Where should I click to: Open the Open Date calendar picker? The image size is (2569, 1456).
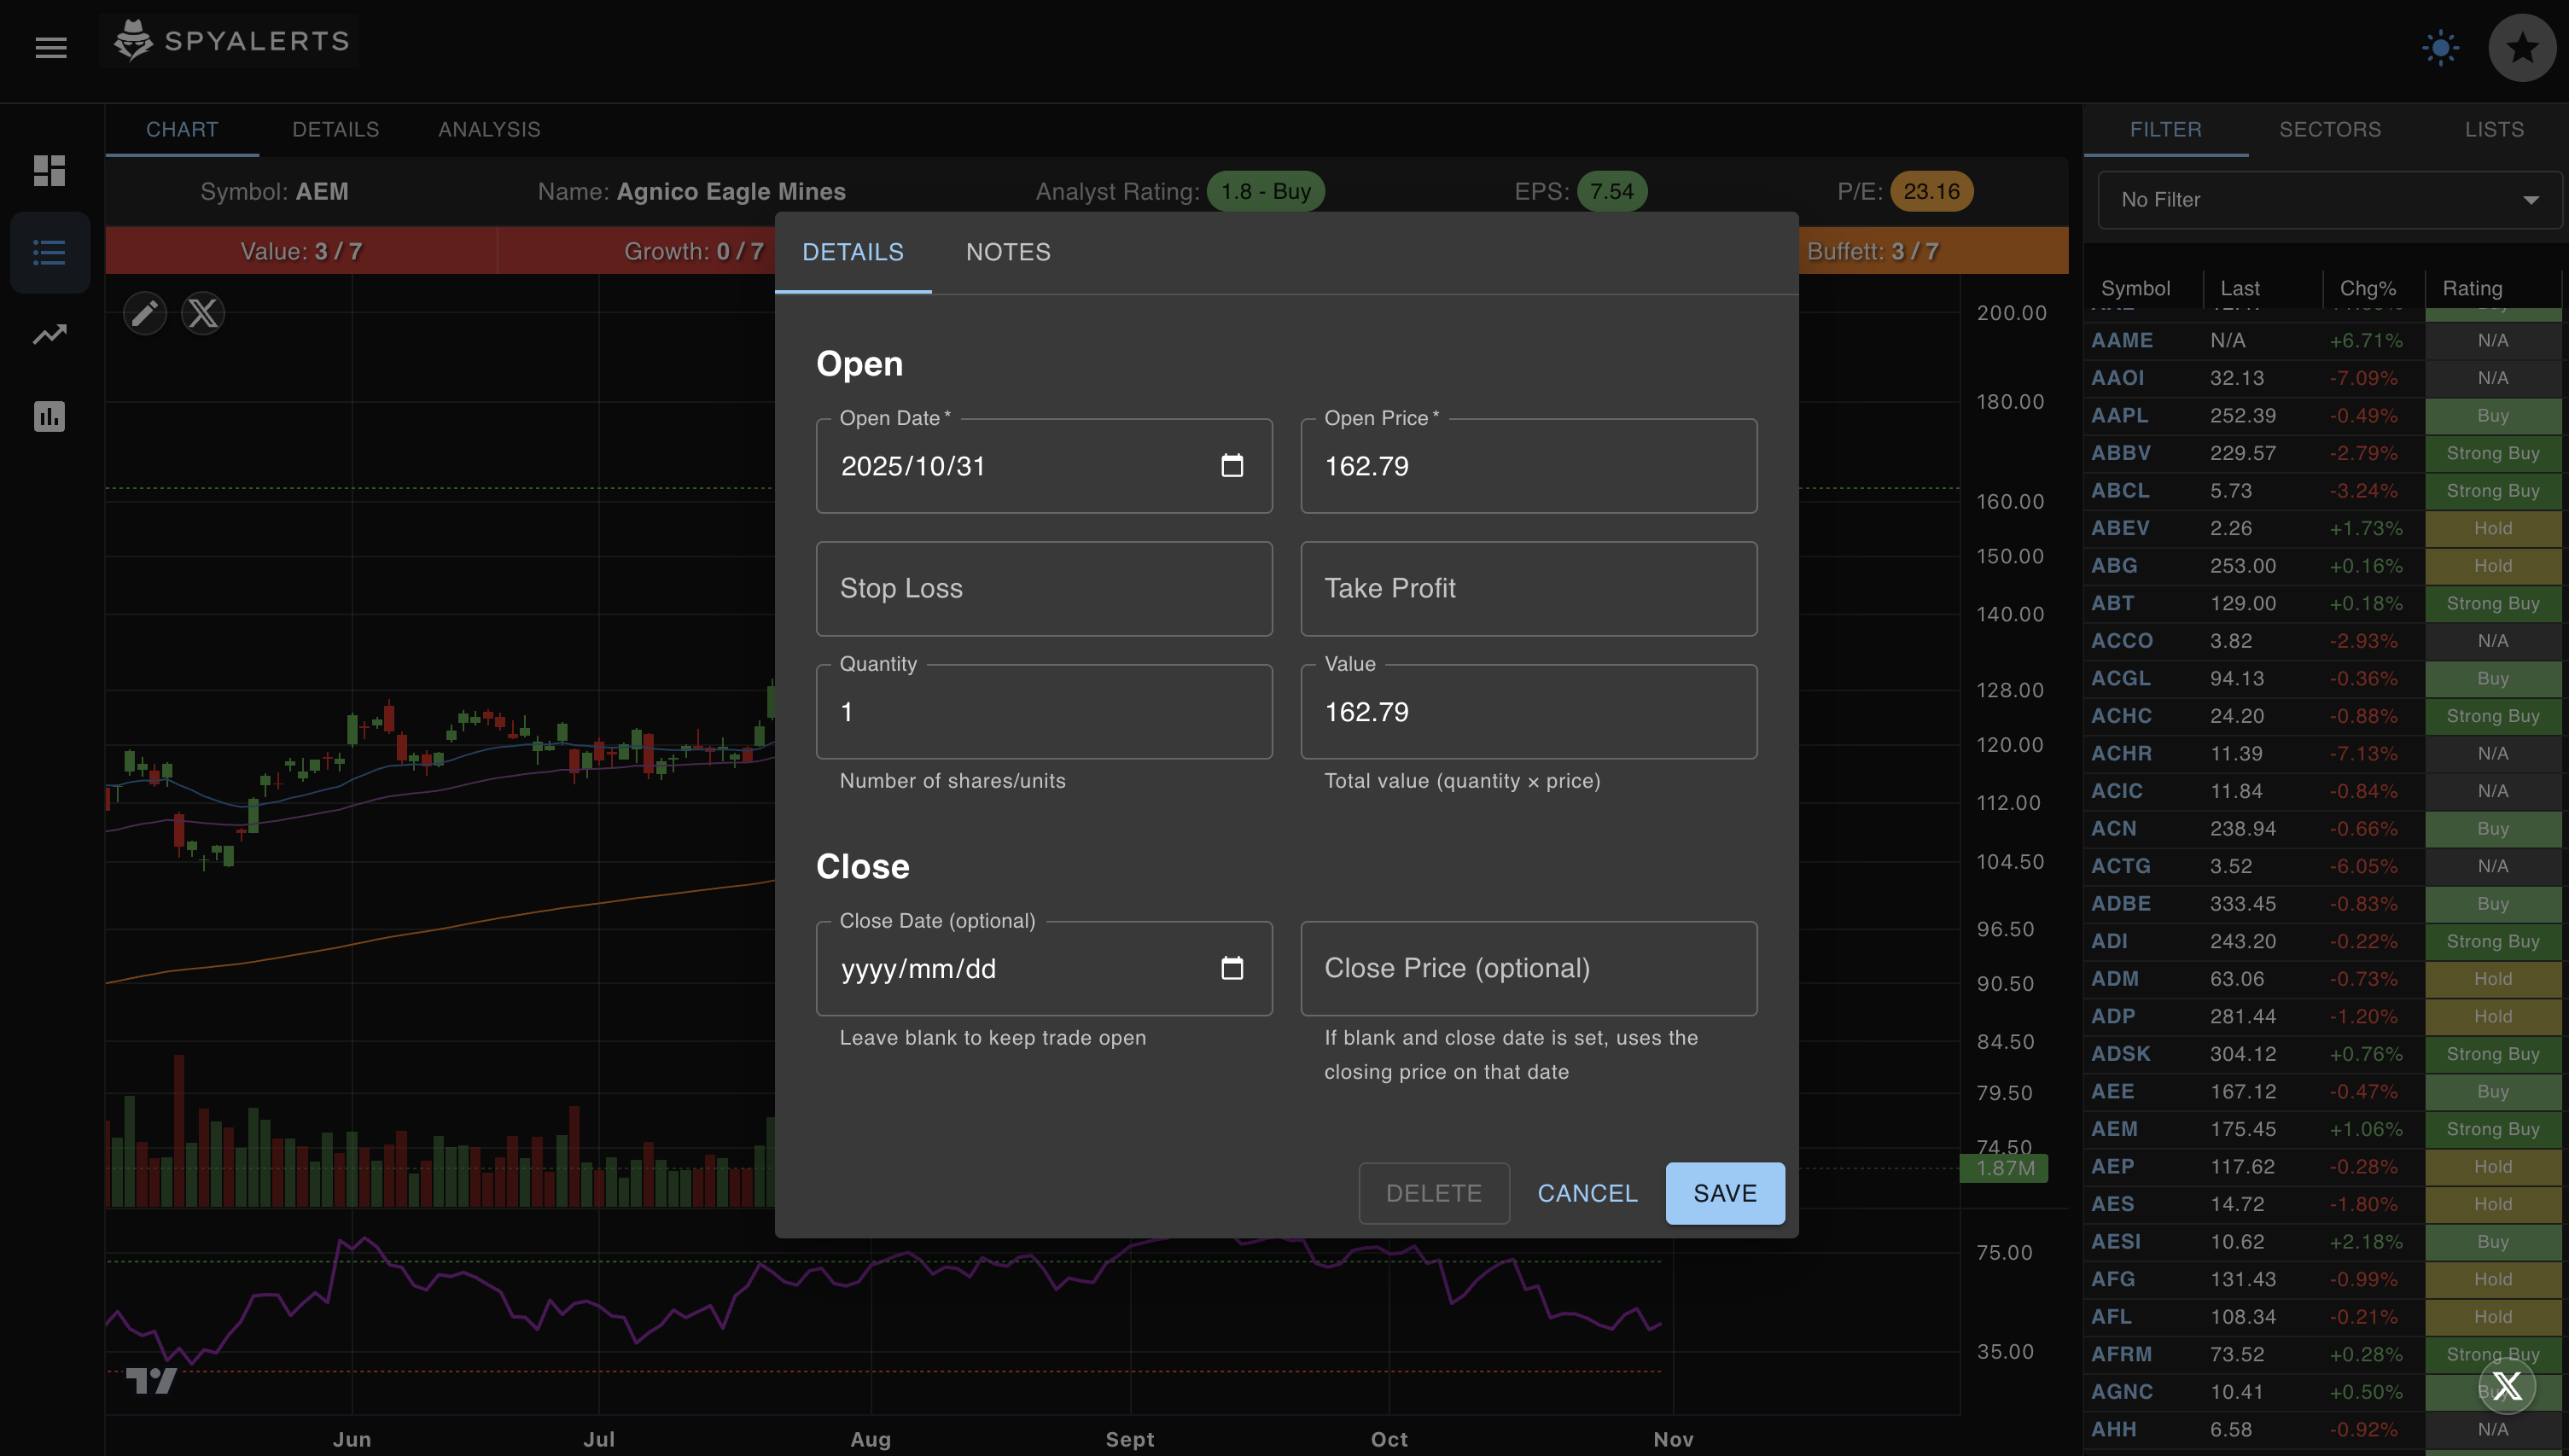pos(1233,465)
